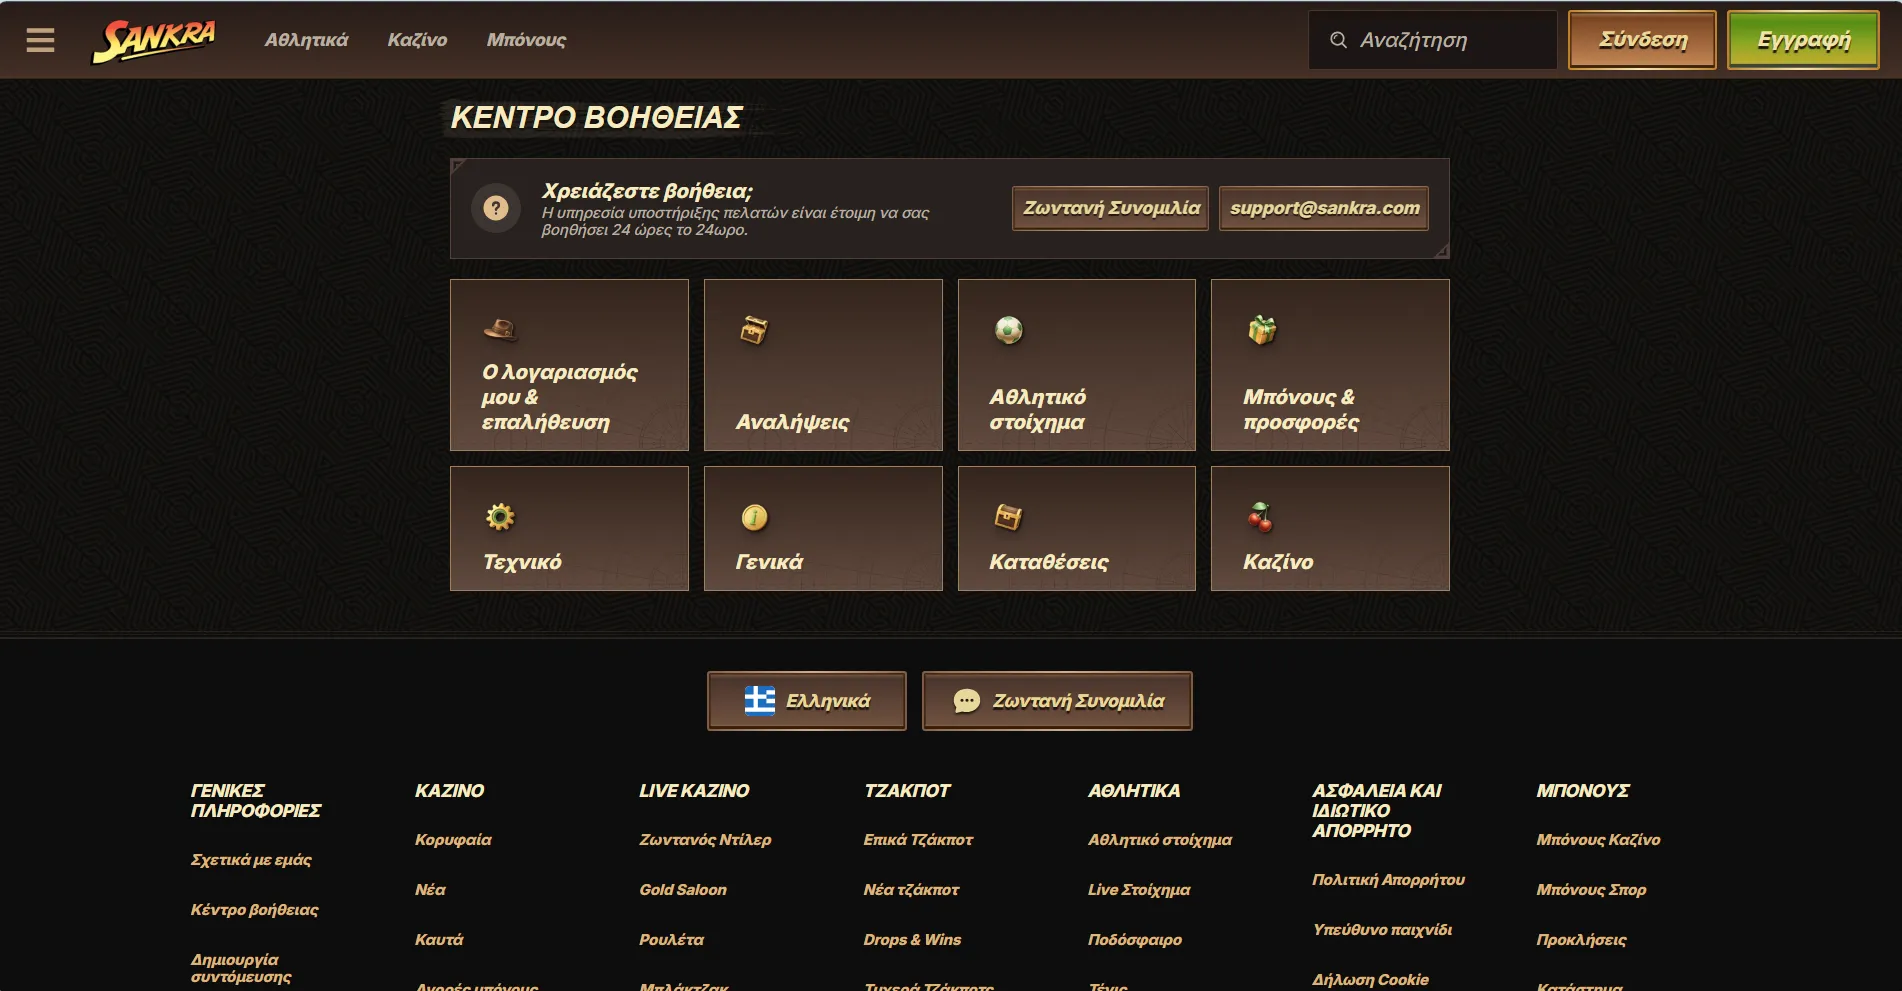This screenshot has height=991, width=1902.
Task: Click the Κορυφαία link under ΚΑΖΙΝΟ
Action: tap(453, 840)
